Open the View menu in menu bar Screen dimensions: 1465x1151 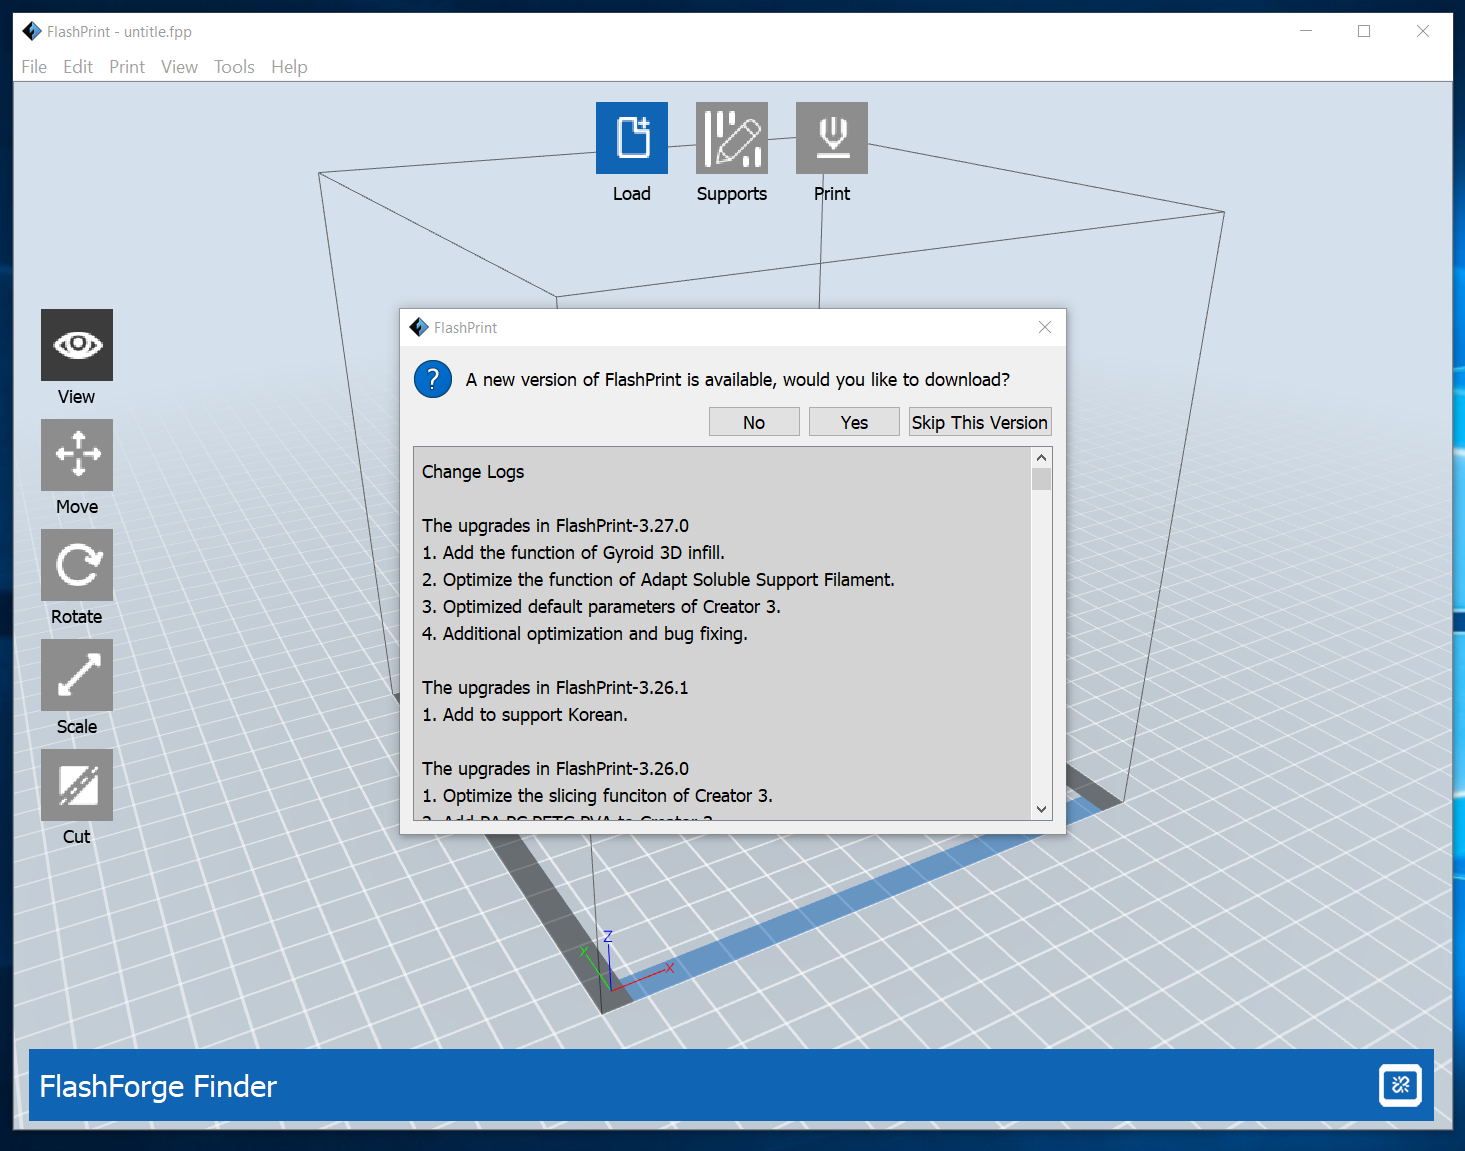pyautogui.click(x=179, y=67)
